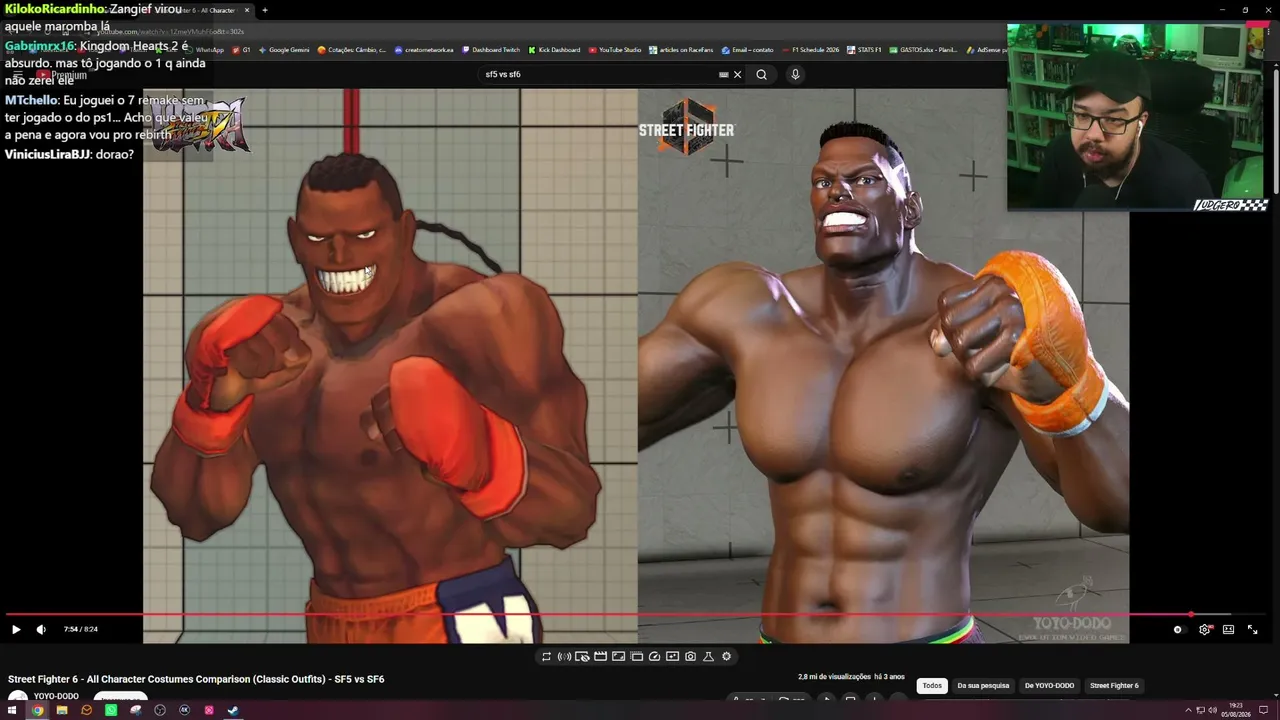
Task: Switch to theater mode
Action: [1228, 629]
